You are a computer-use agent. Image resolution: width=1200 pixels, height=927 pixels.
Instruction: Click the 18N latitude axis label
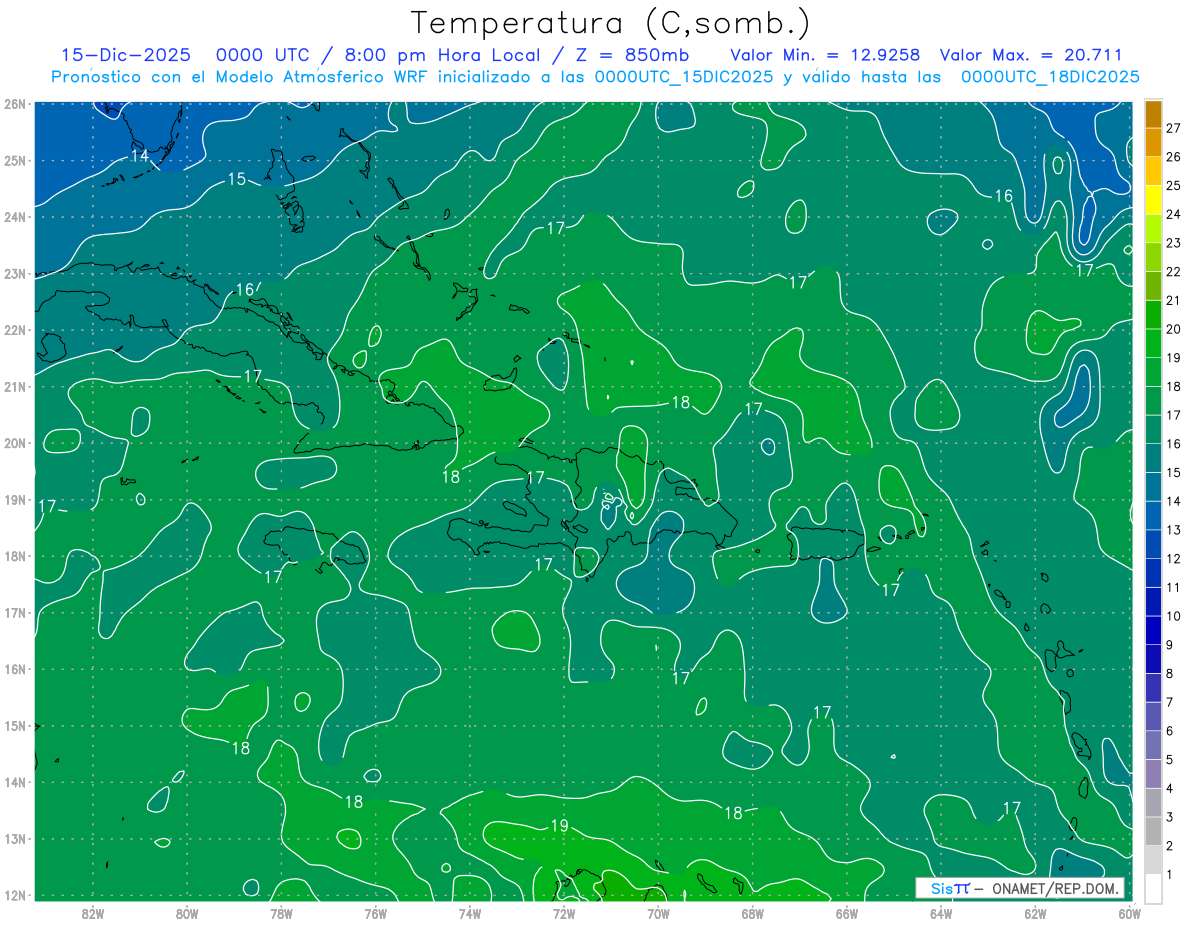pyautogui.click(x=15, y=556)
